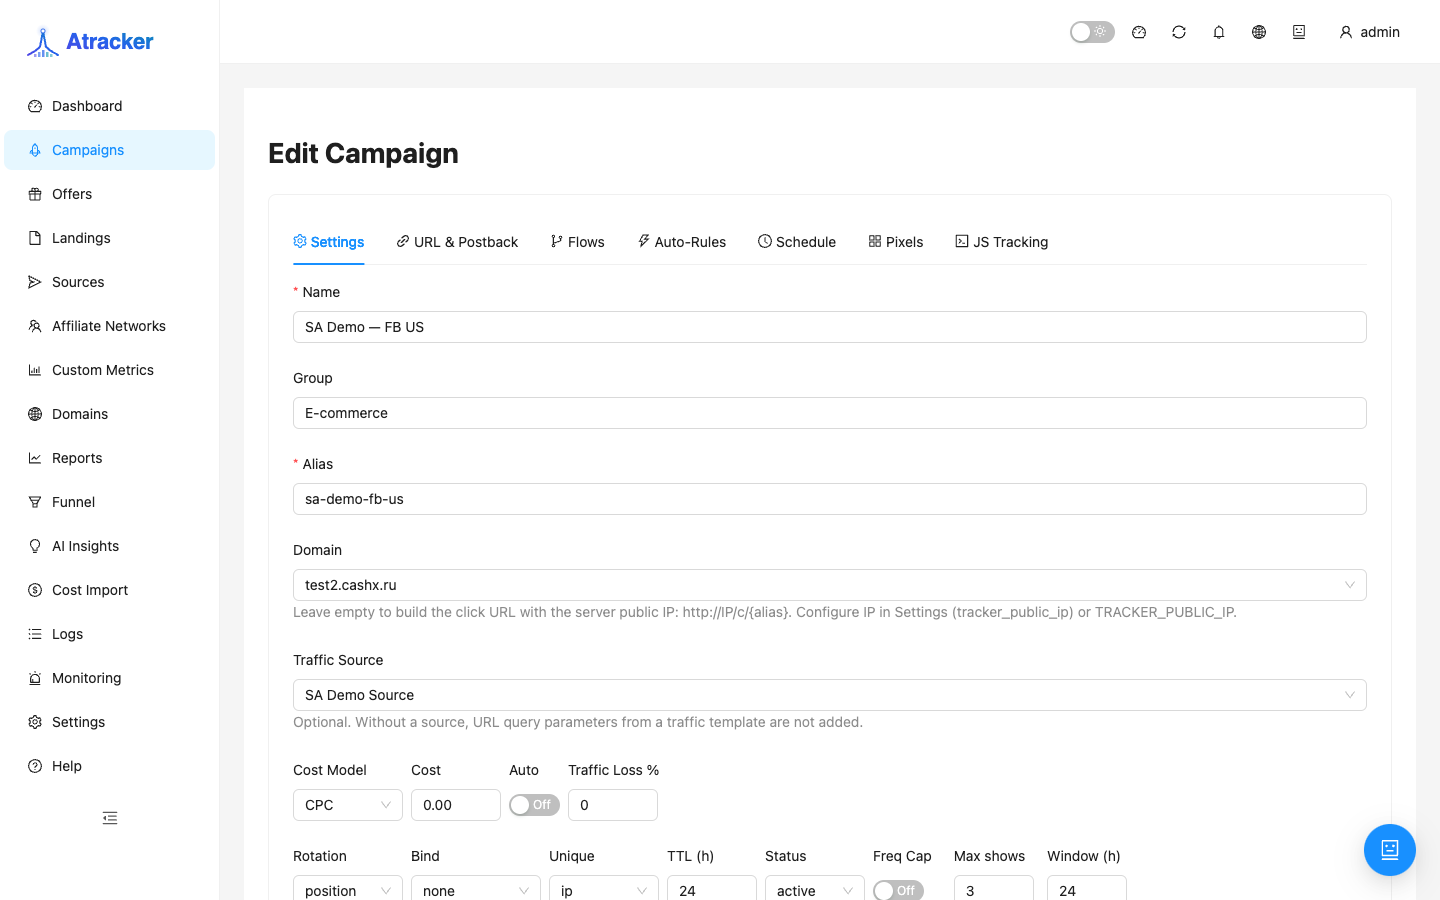The width and height of the screenshot is (1440, 900).
Task: Click the Cost field showing 0.00
Action: point(456,805)
